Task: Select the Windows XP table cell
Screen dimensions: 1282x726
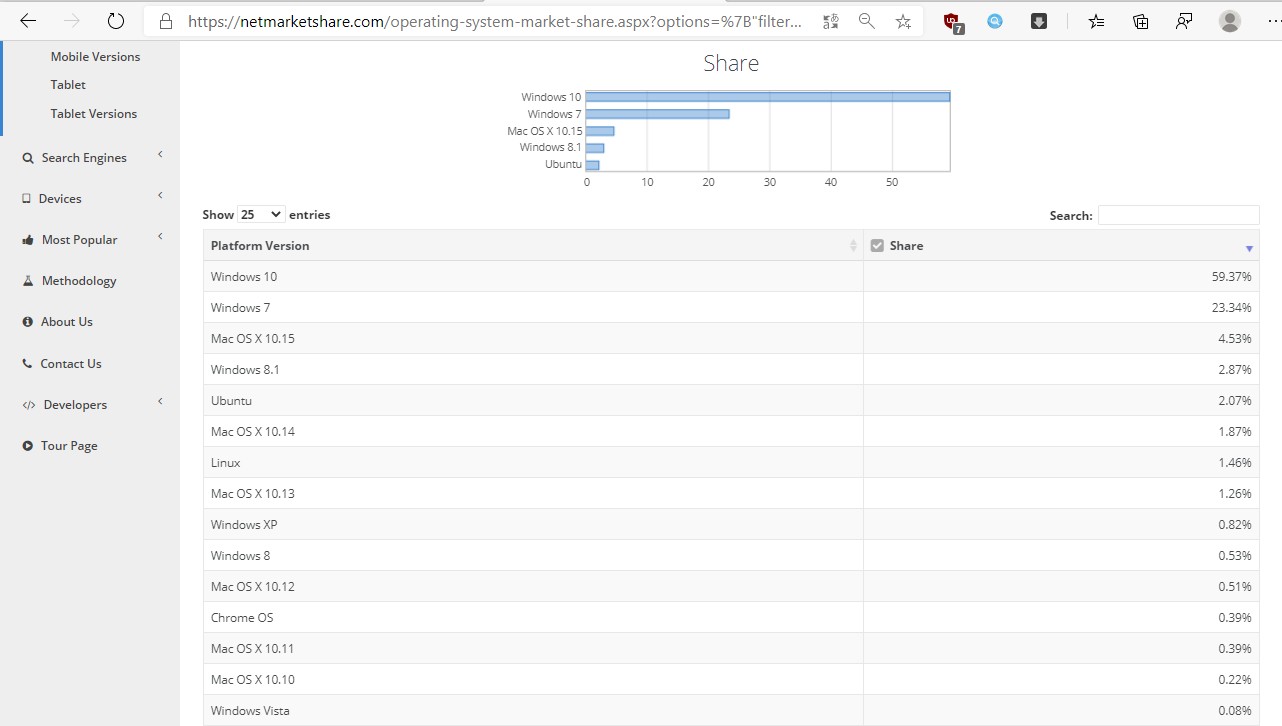Action: point(533,525)
